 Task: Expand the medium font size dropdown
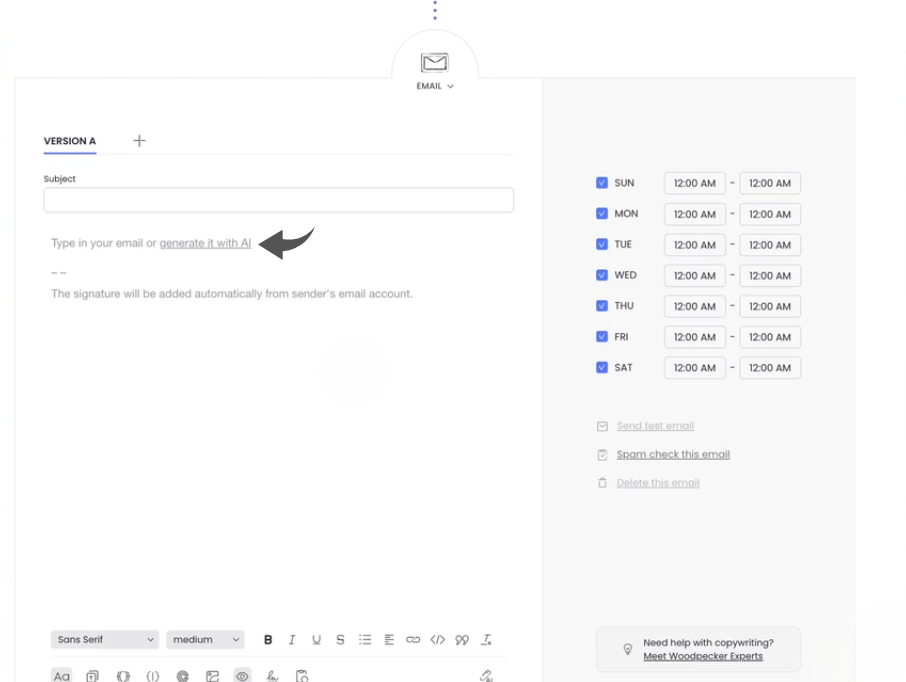pos(206,640)
